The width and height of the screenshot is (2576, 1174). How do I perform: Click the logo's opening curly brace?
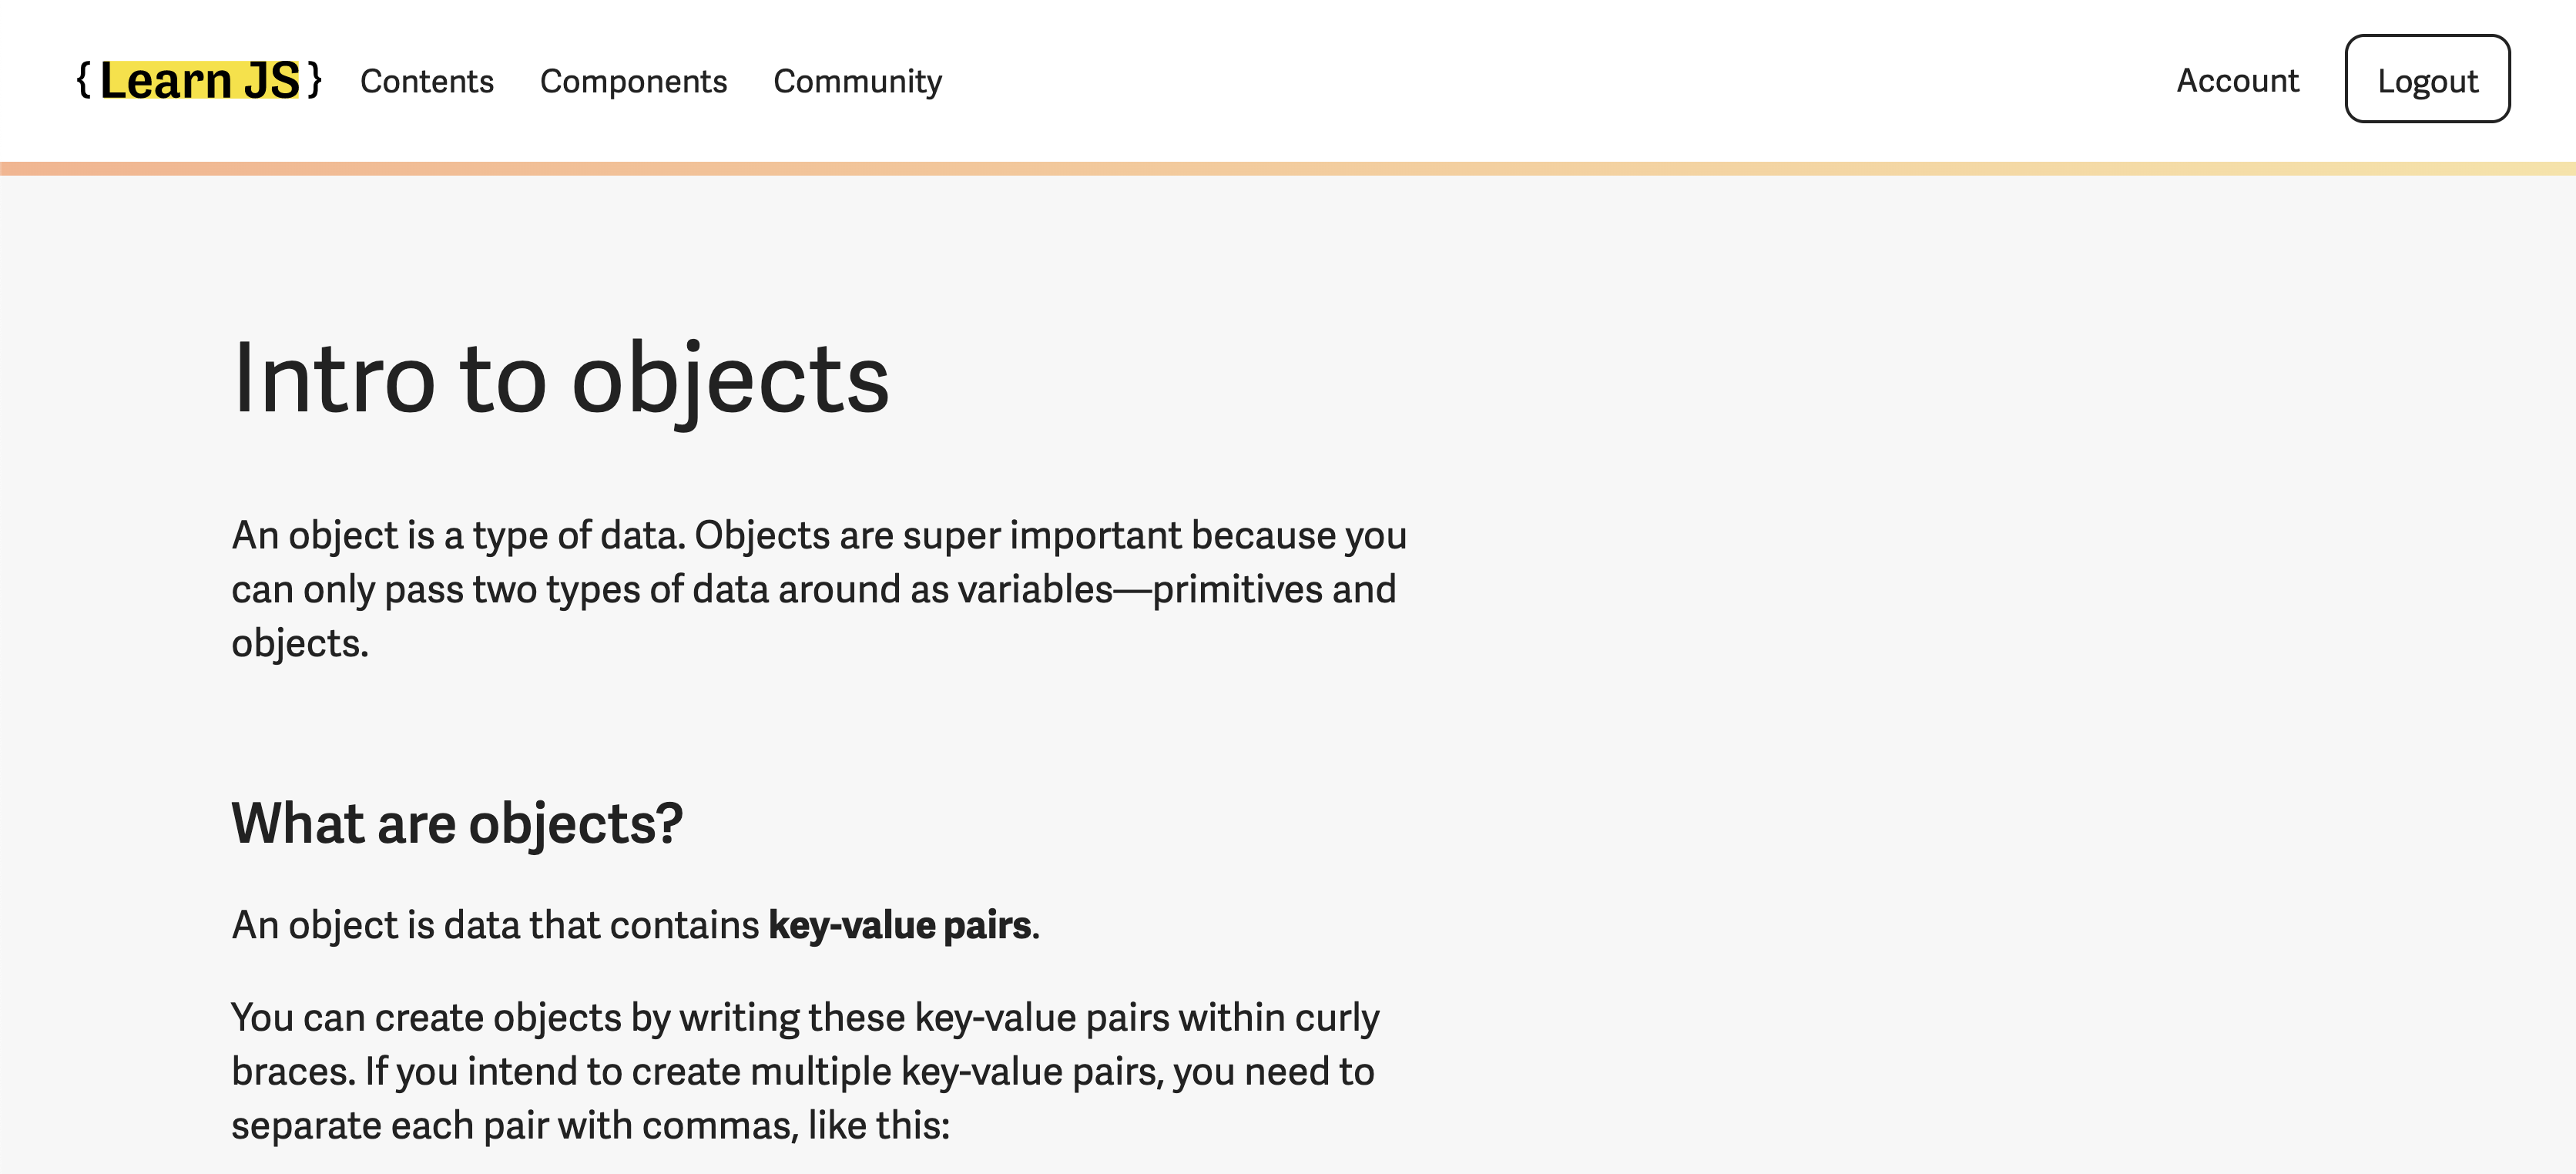tap(84, 80)
